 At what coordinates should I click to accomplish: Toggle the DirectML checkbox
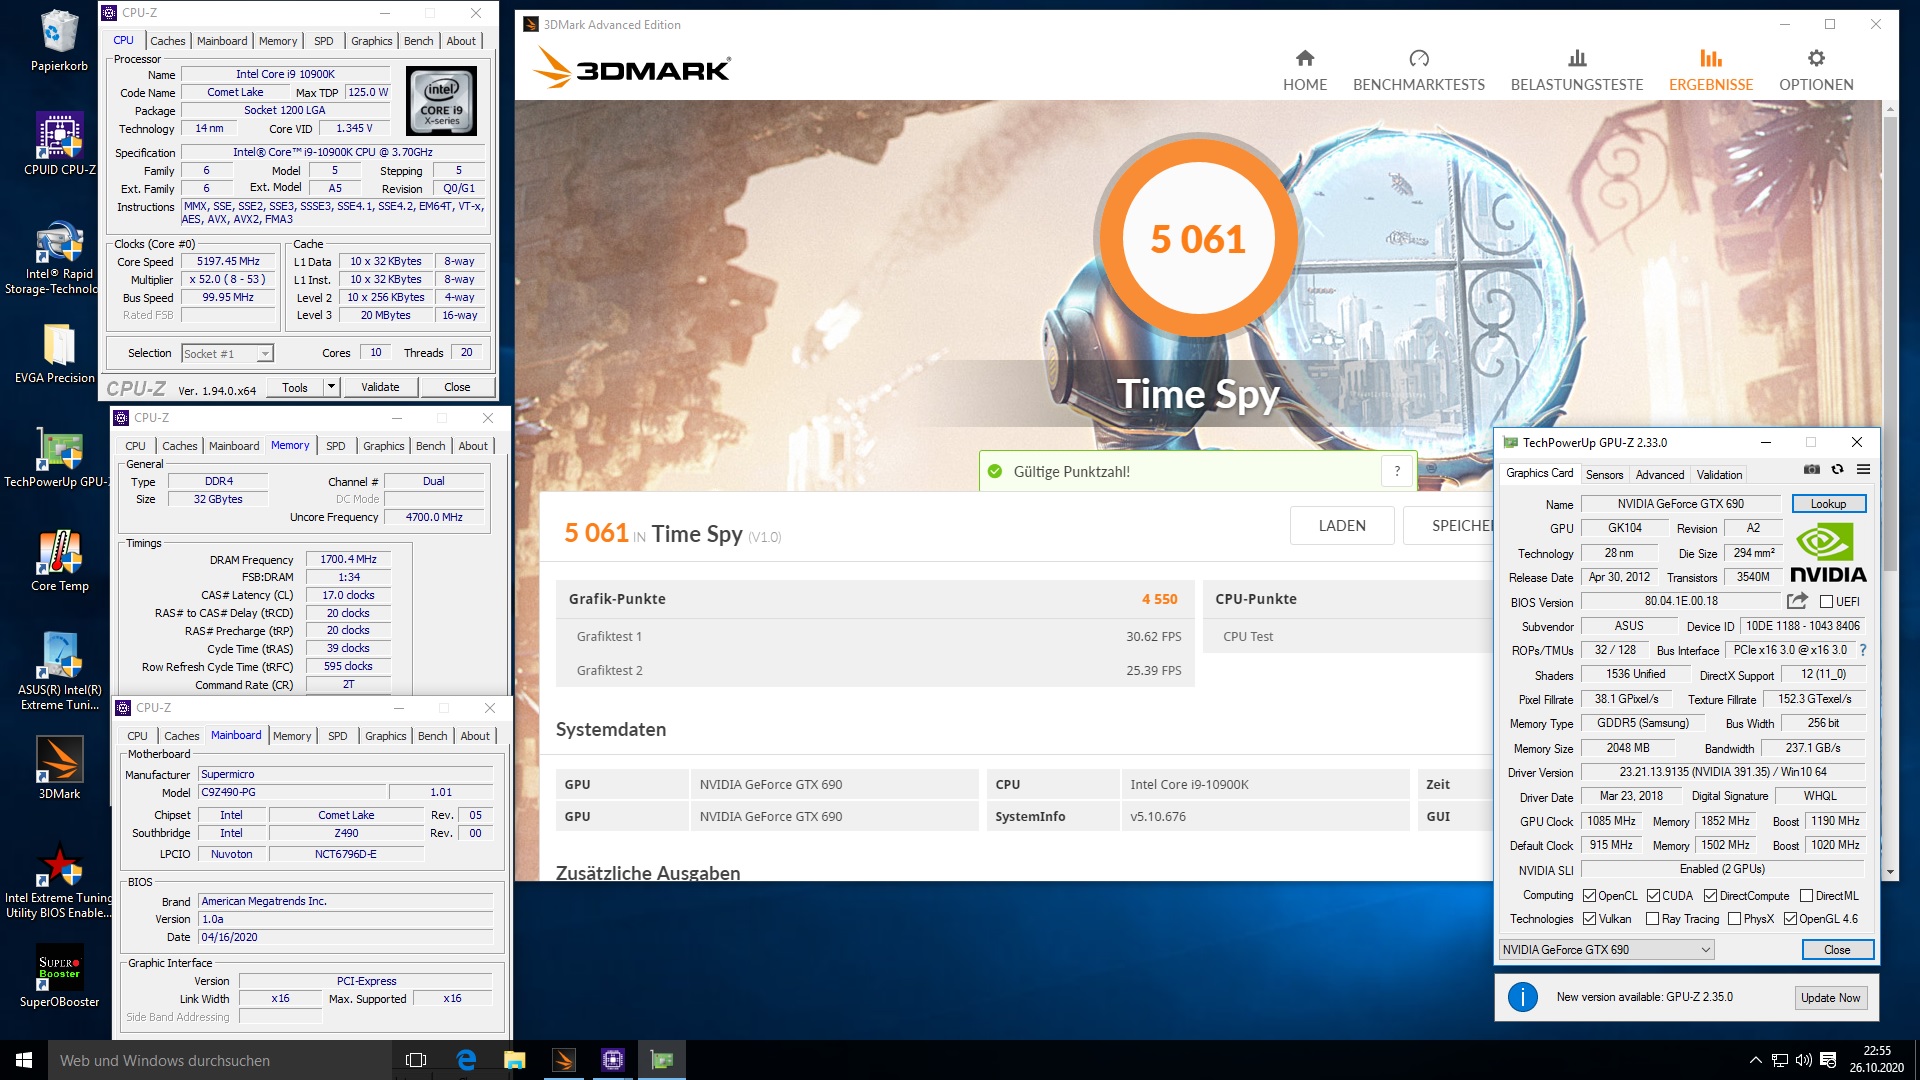(1806, 896)
